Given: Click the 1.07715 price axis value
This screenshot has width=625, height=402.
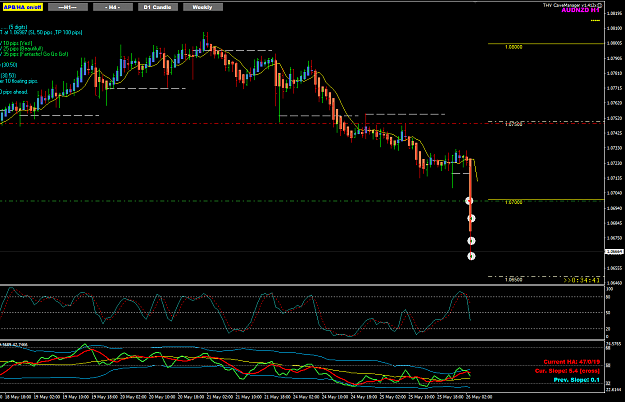Looking at the screenshot, I should tap(614, 88).
